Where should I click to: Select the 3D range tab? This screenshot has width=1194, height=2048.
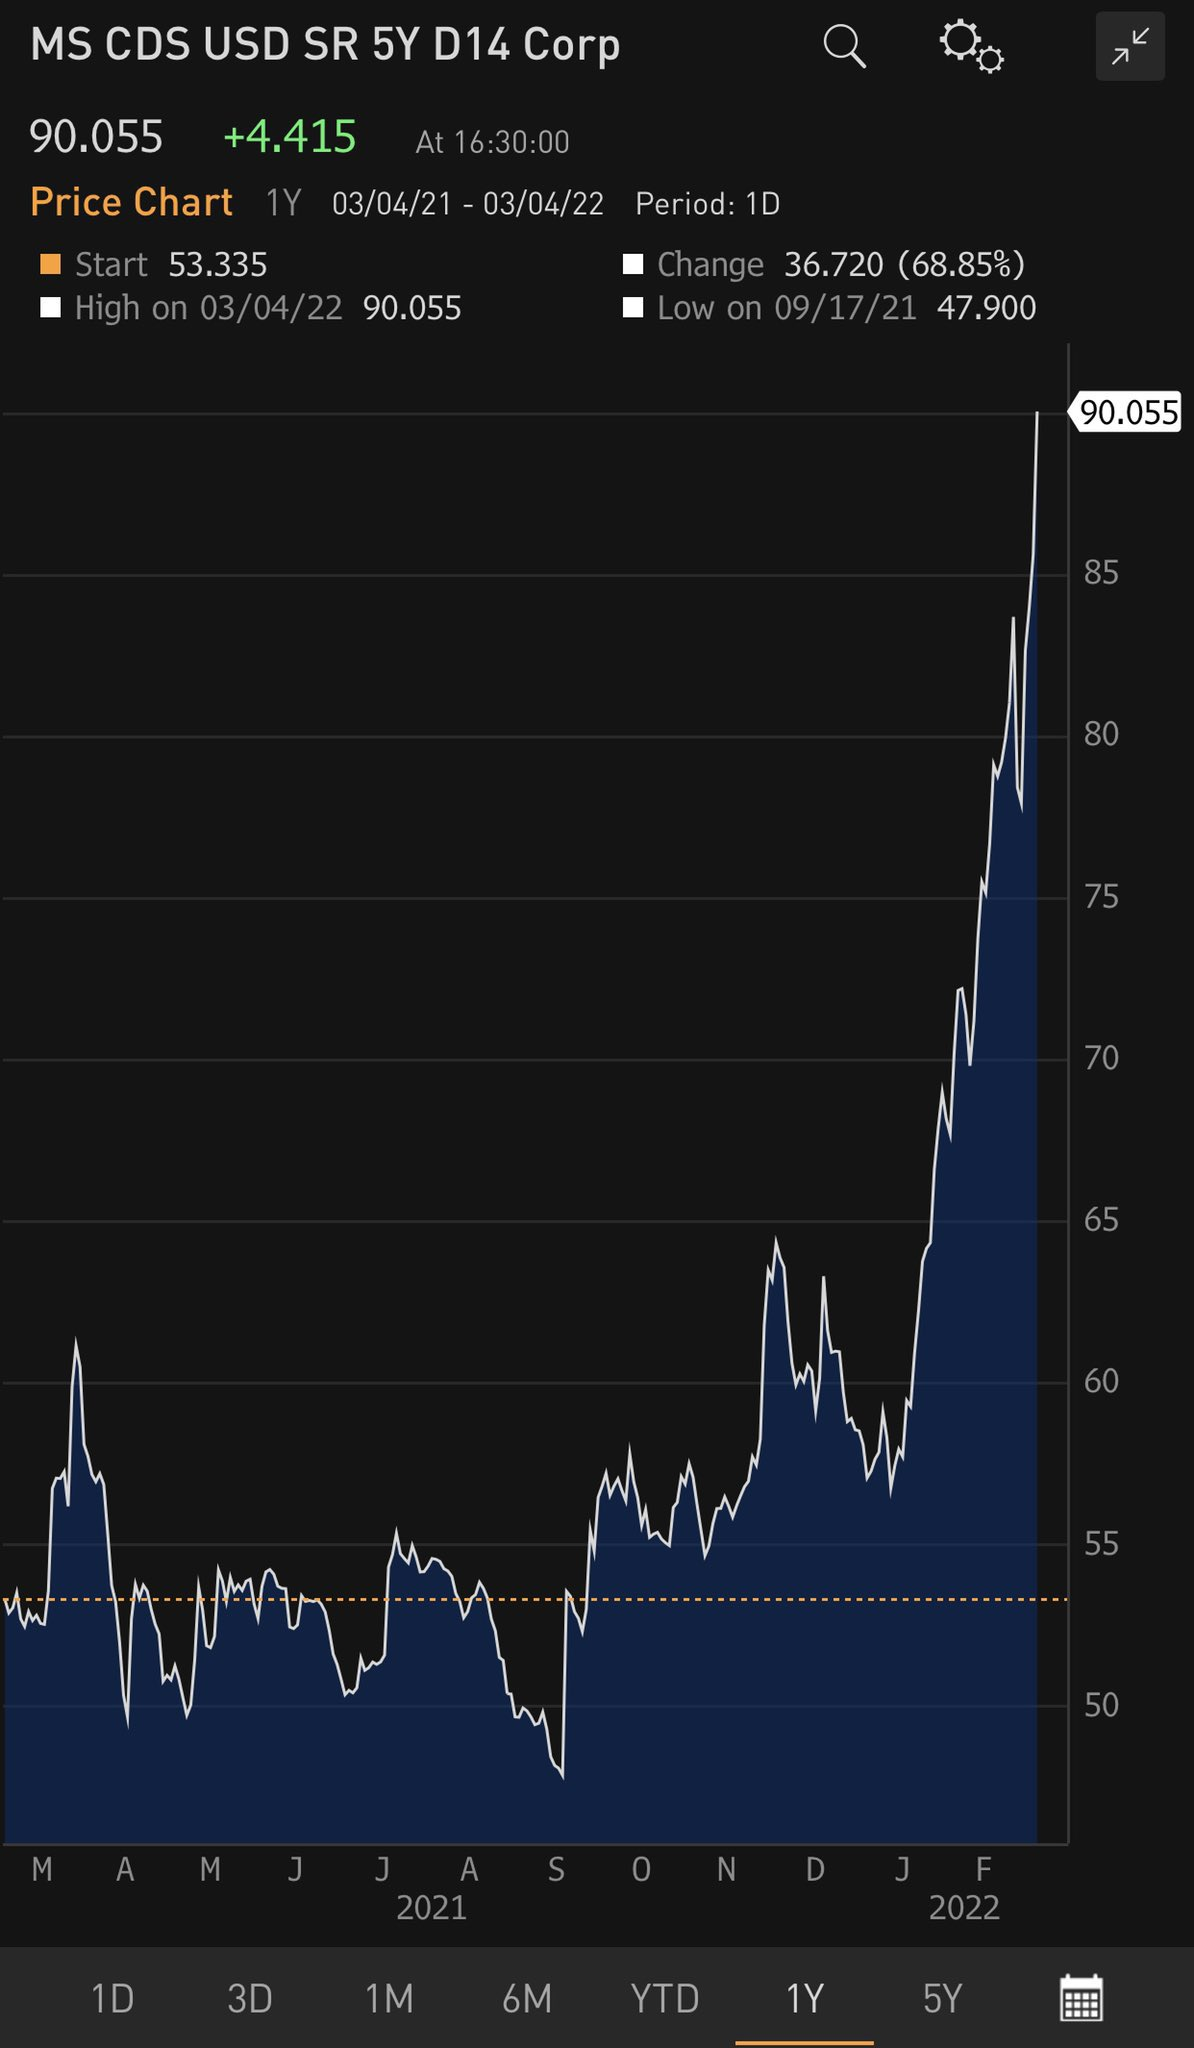point(250,1998)
